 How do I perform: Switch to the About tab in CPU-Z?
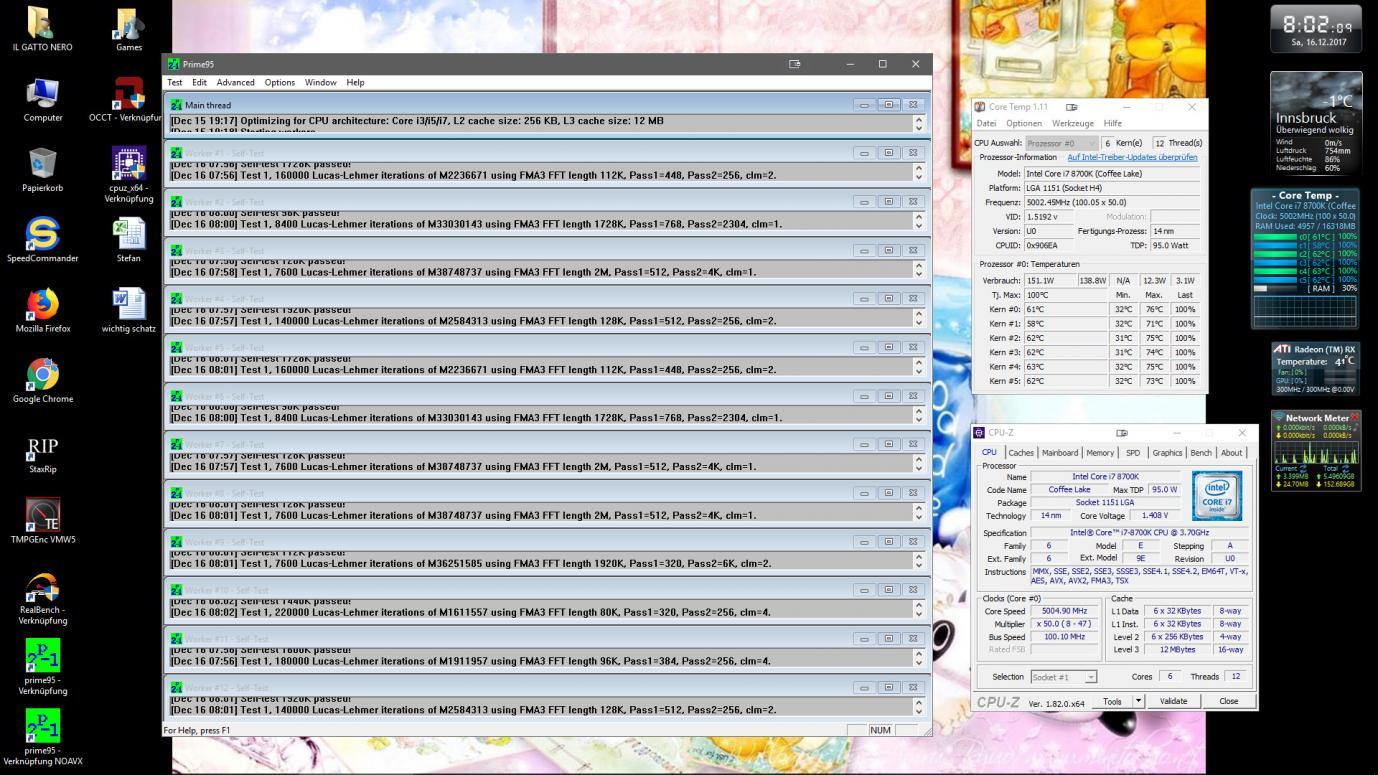pos(1232,453)
